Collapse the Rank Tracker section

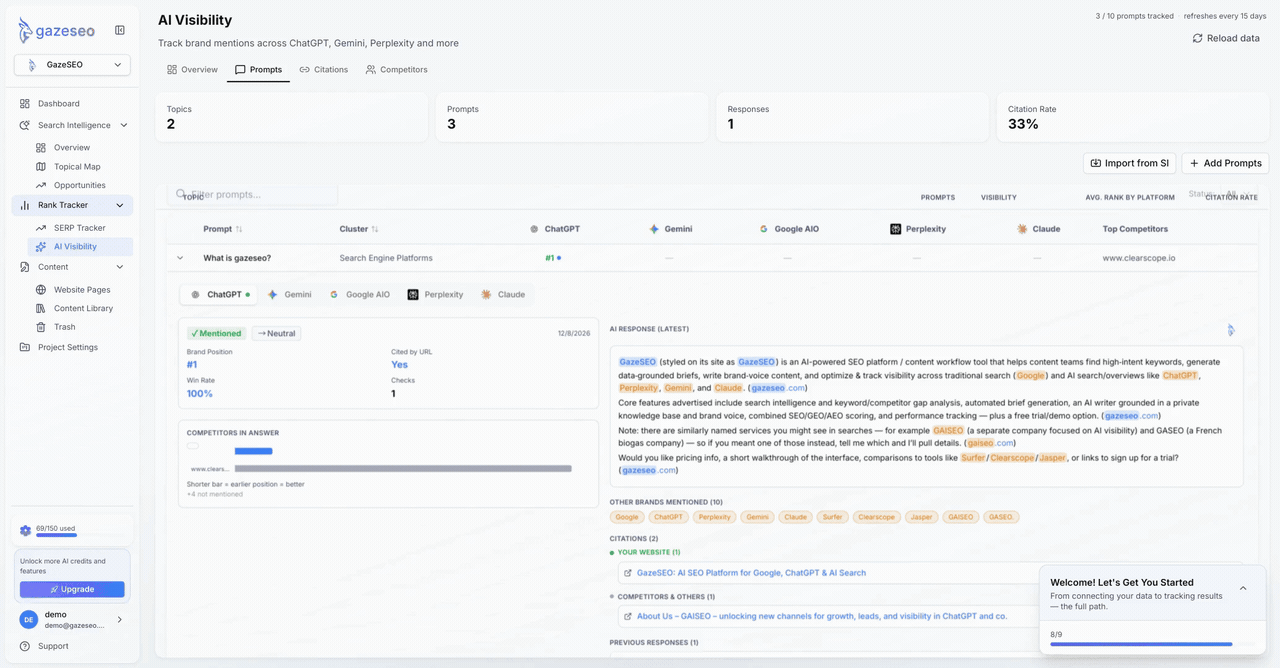click(120, 206)
